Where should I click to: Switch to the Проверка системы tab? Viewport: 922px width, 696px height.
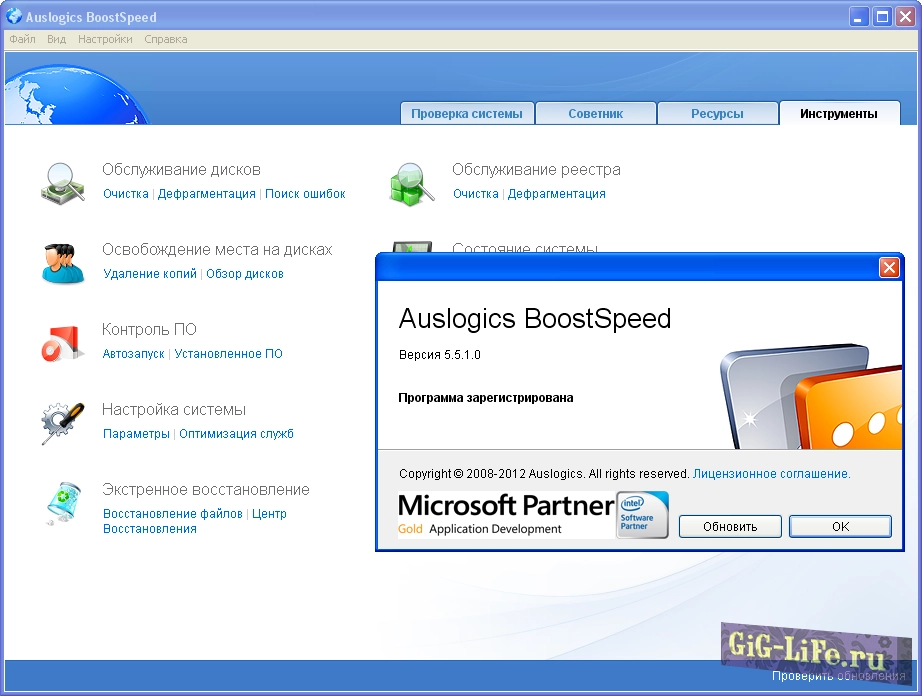pyautogui.click(x=467, y=114)
